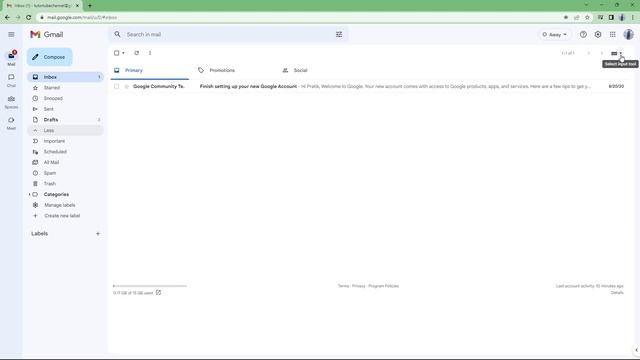Go to the older page arrow
Image resolution: width=640 pixels, height=360 pixels.
pos(602,53)
